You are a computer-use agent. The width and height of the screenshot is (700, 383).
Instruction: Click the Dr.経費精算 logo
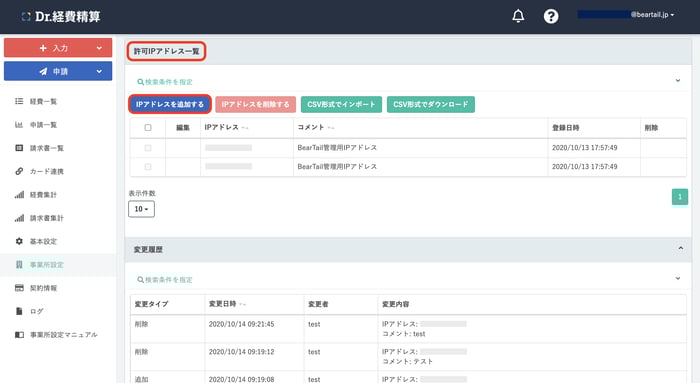click(61, 17)
